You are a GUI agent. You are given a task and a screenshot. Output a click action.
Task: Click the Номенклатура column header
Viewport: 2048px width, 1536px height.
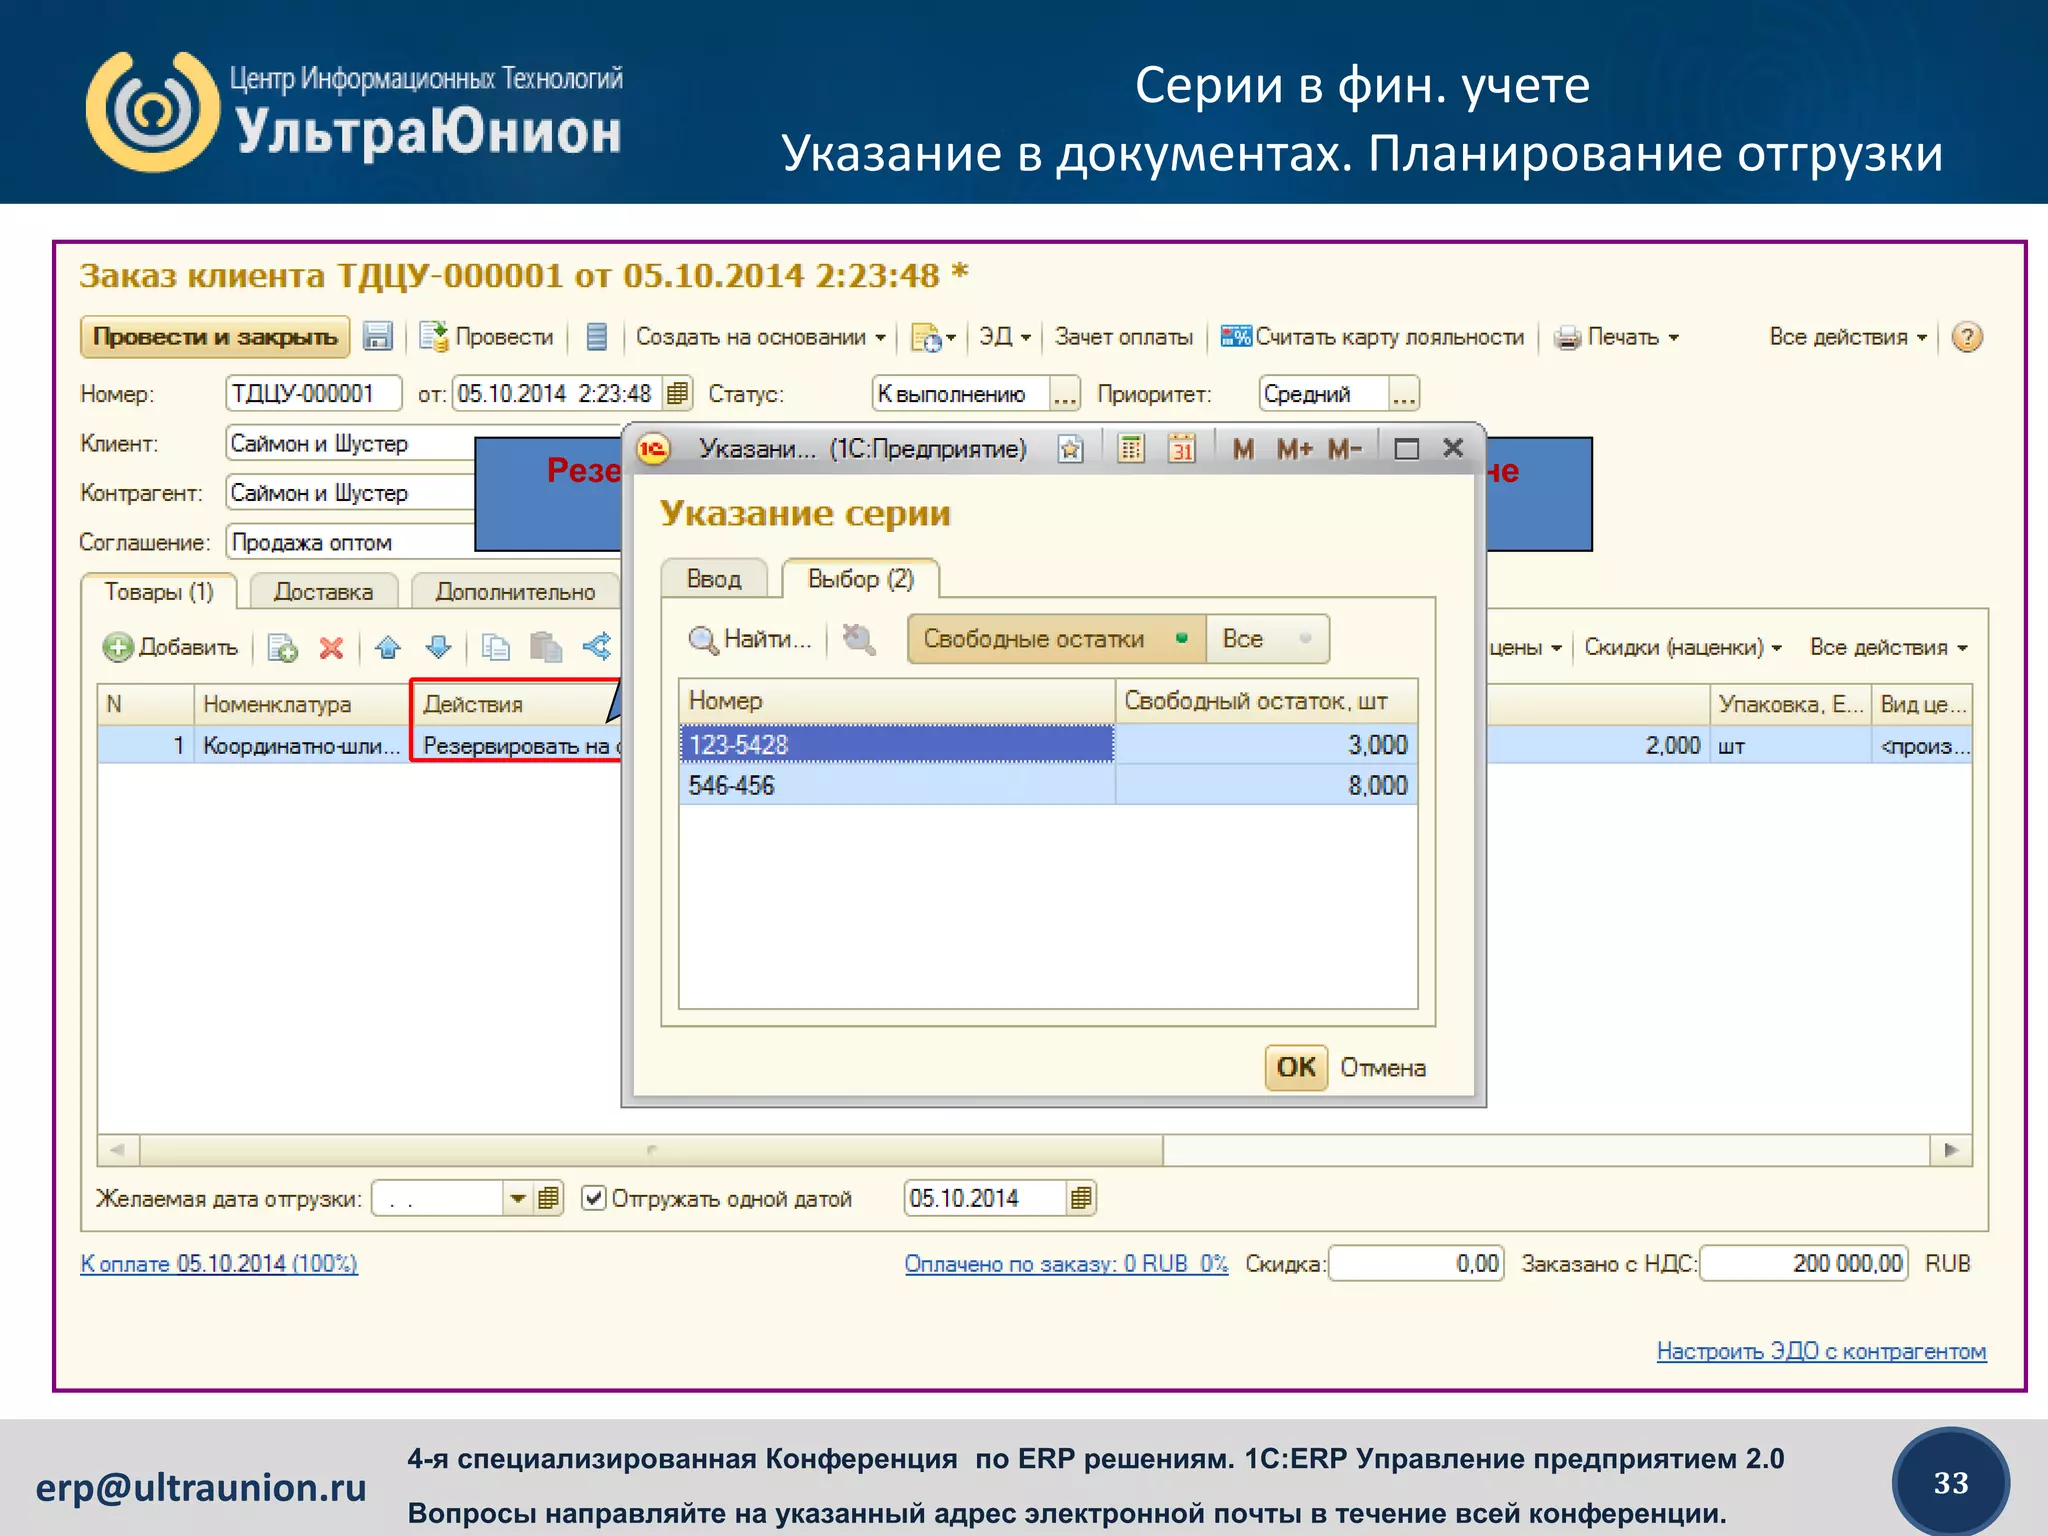tap(302, 704)
